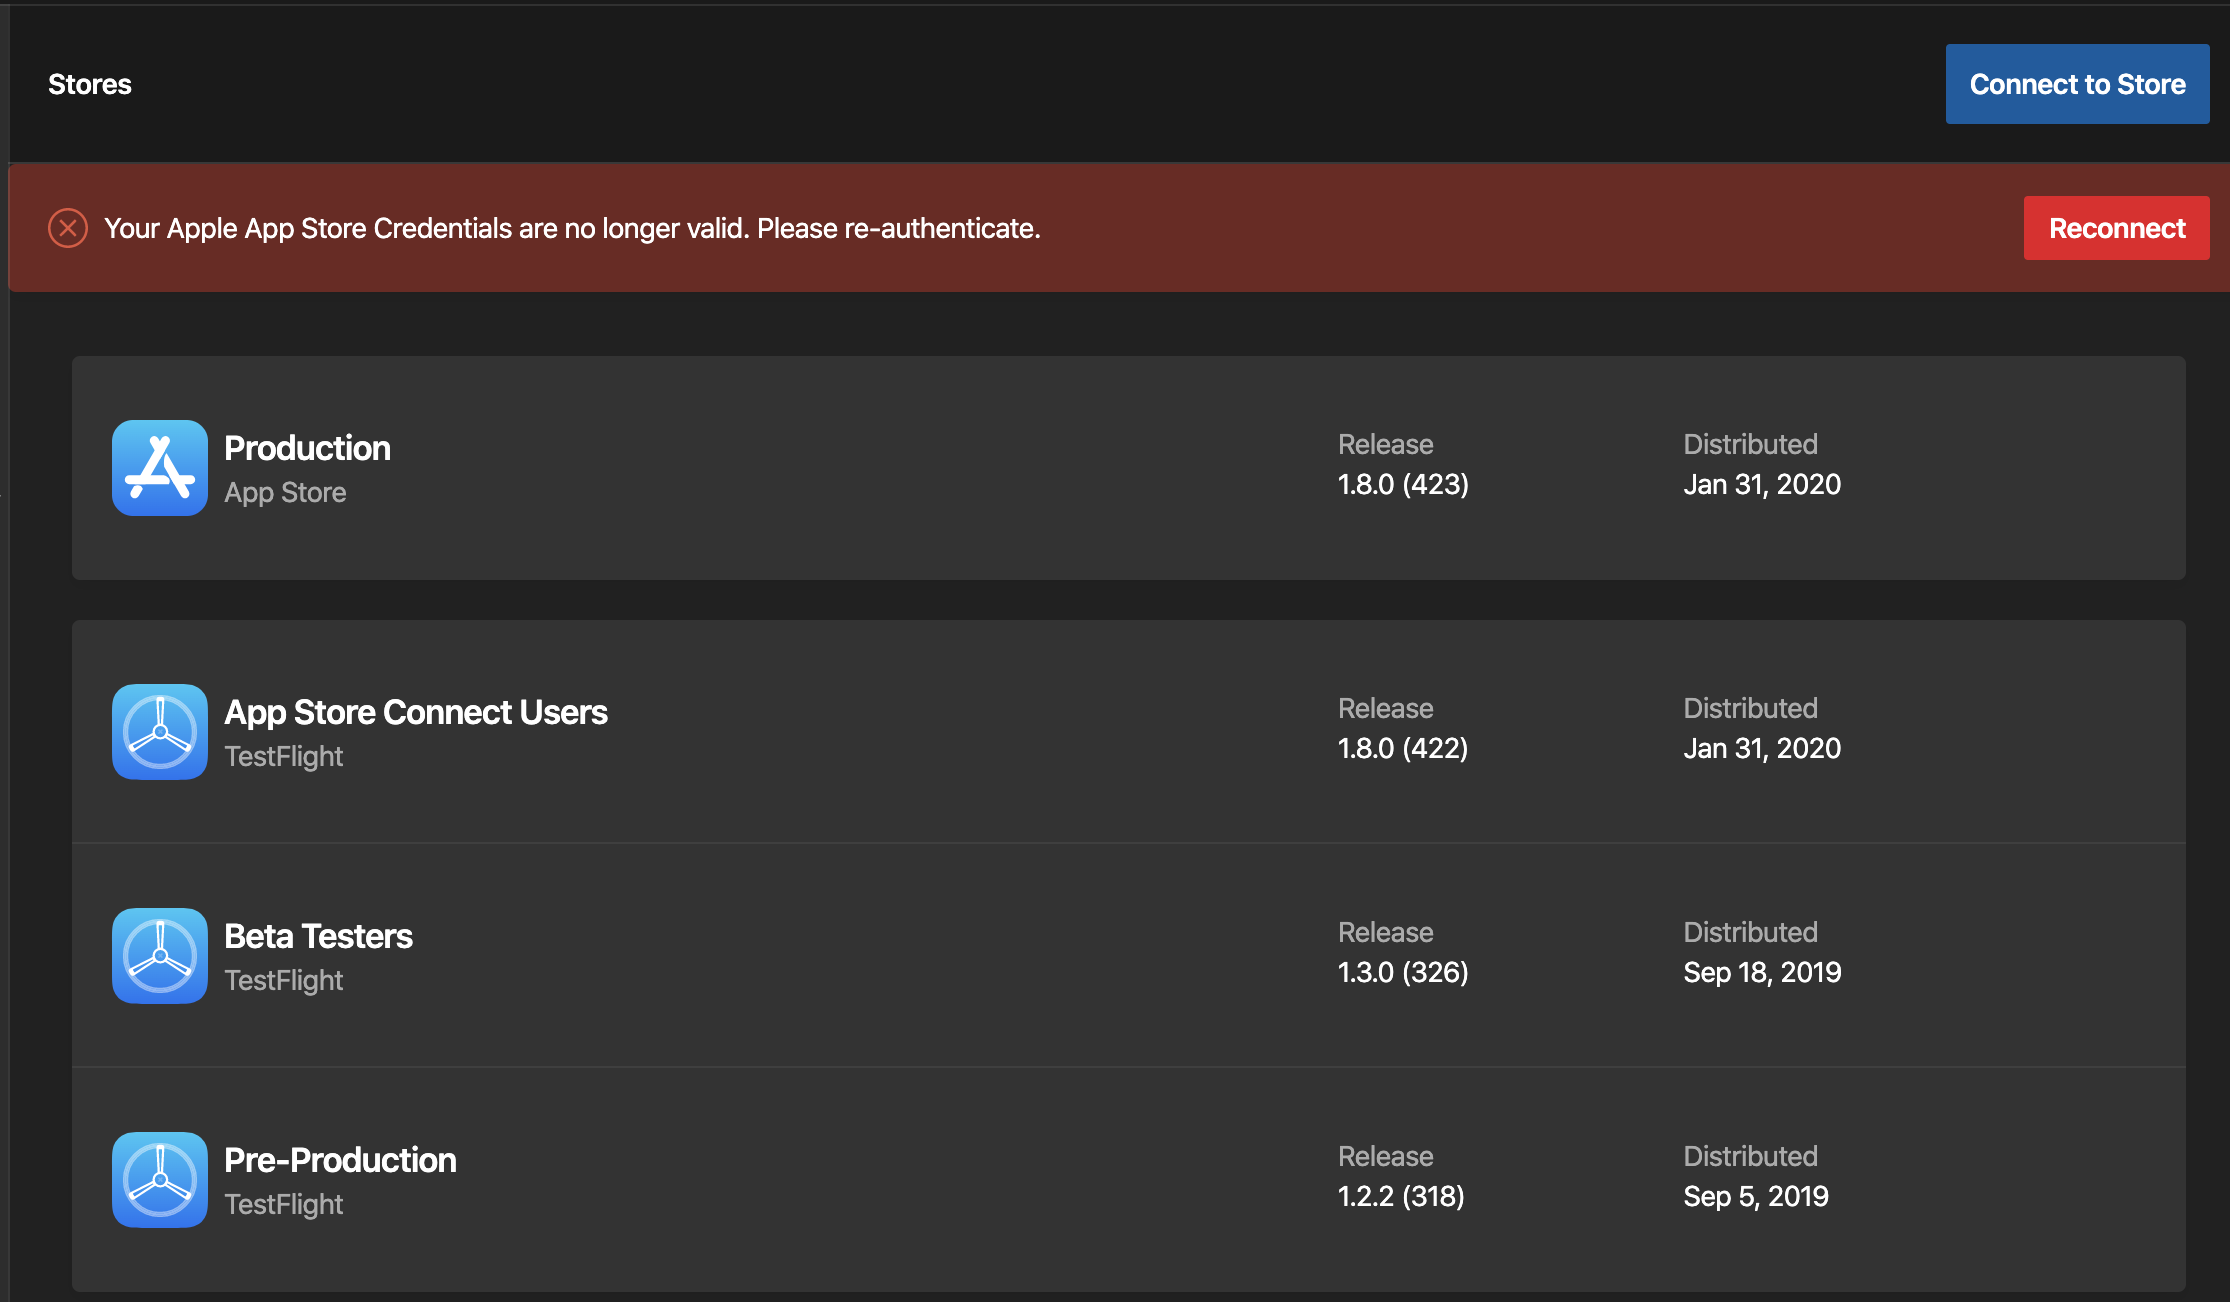Select release 1.8.0 (423) in Production
This screenshot has height=1302, width=2230.
click(1403, 484)
